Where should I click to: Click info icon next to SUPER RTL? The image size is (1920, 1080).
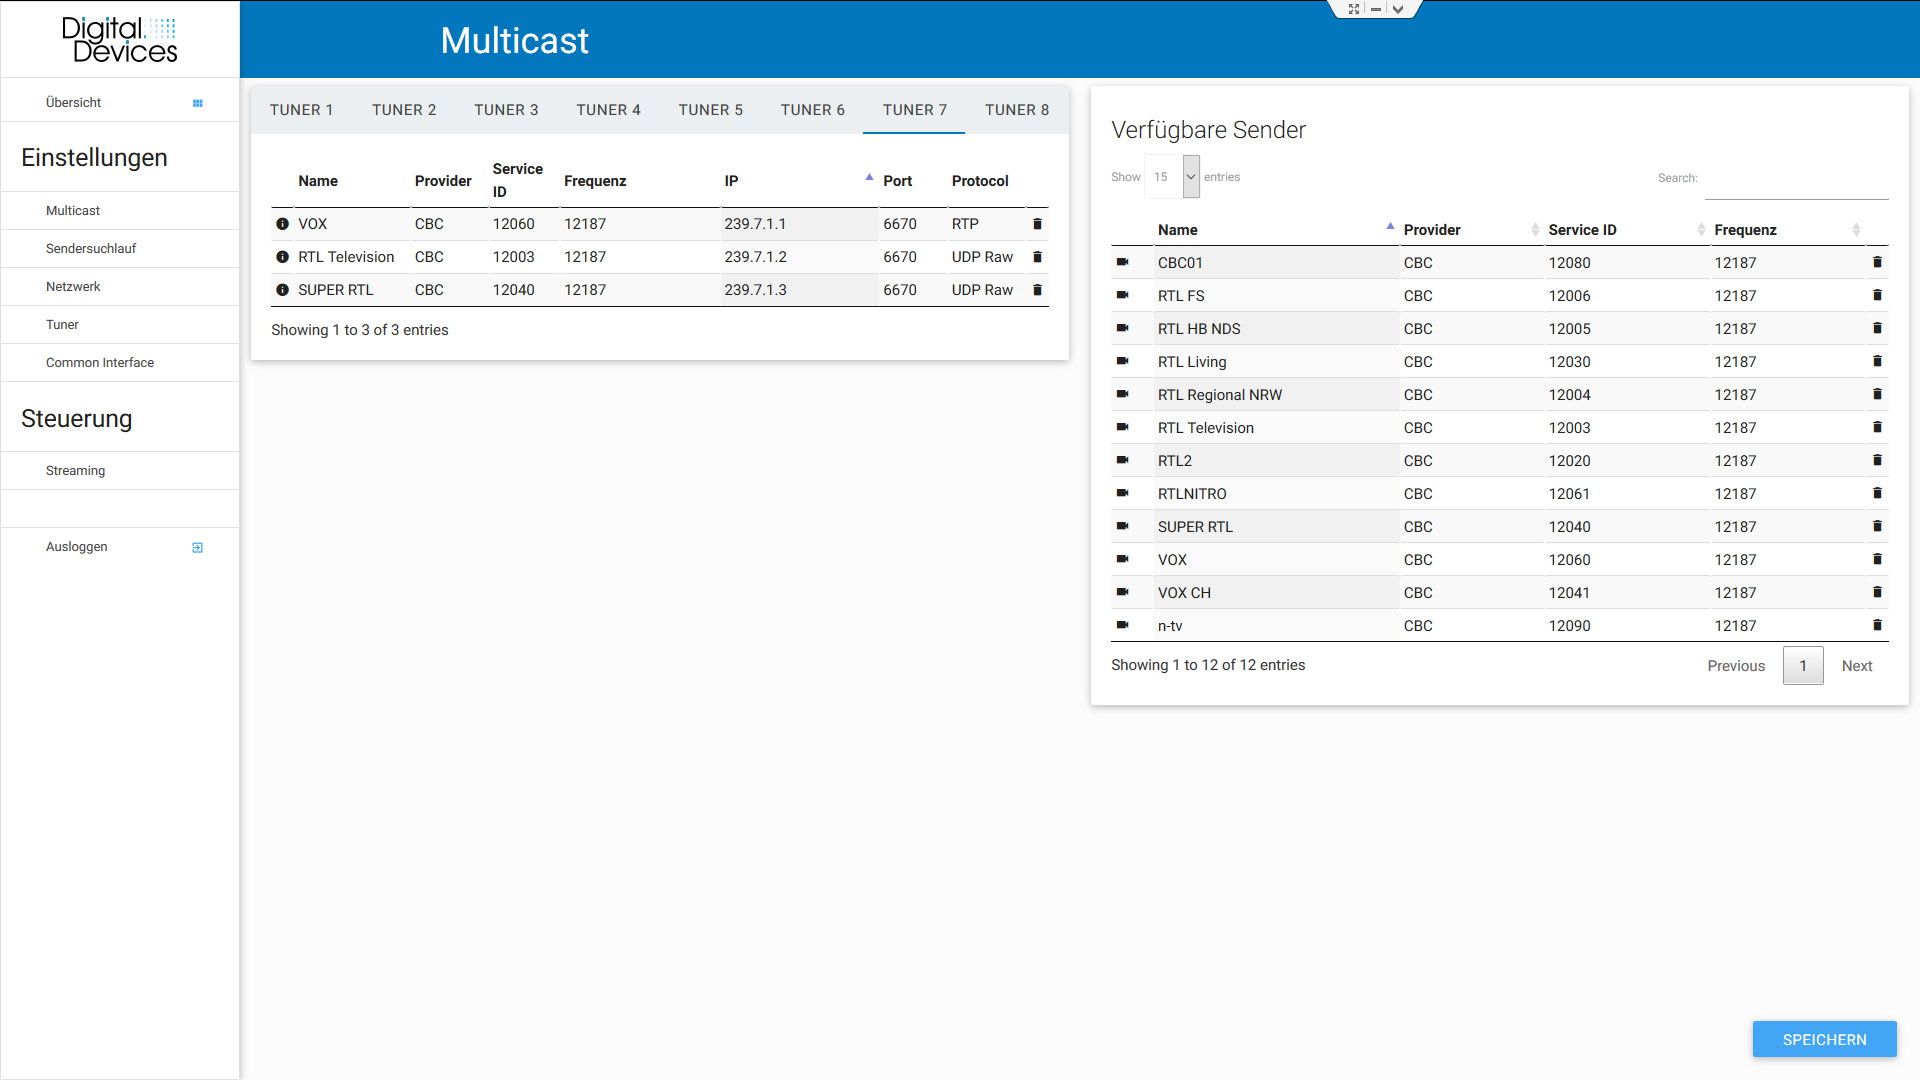pyautogui.click(x=282, y=290)
